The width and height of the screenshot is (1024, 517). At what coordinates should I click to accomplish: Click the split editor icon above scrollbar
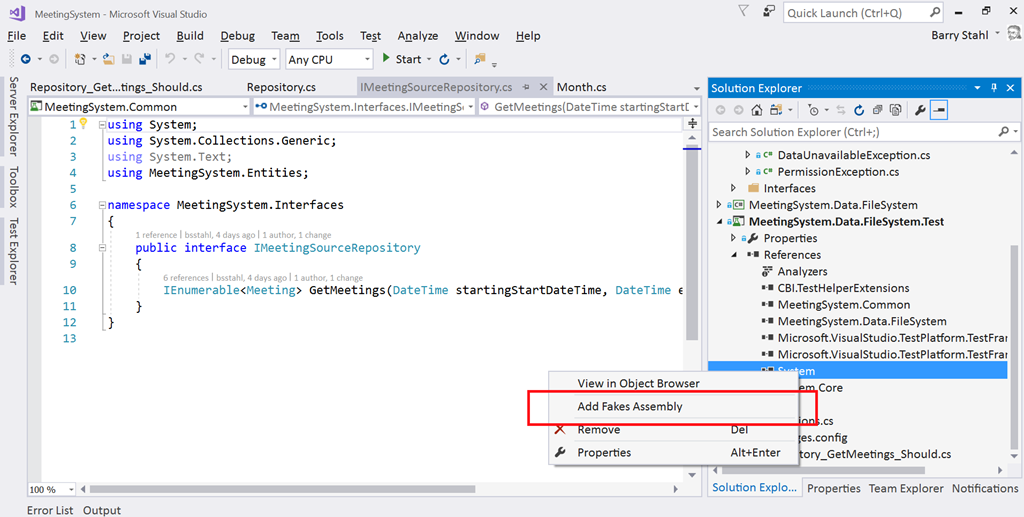tap(692, 123)
